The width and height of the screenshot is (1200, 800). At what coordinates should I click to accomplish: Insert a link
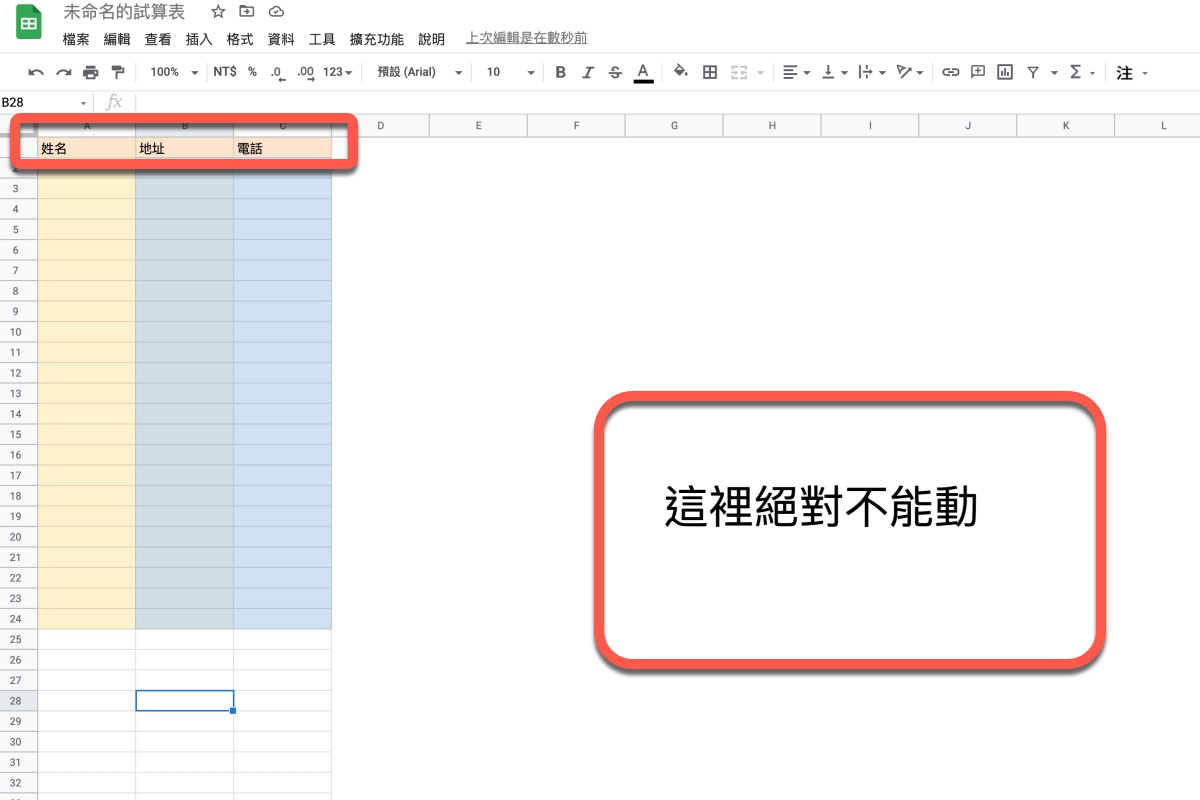pyautogui.click(x=950, y=72)
